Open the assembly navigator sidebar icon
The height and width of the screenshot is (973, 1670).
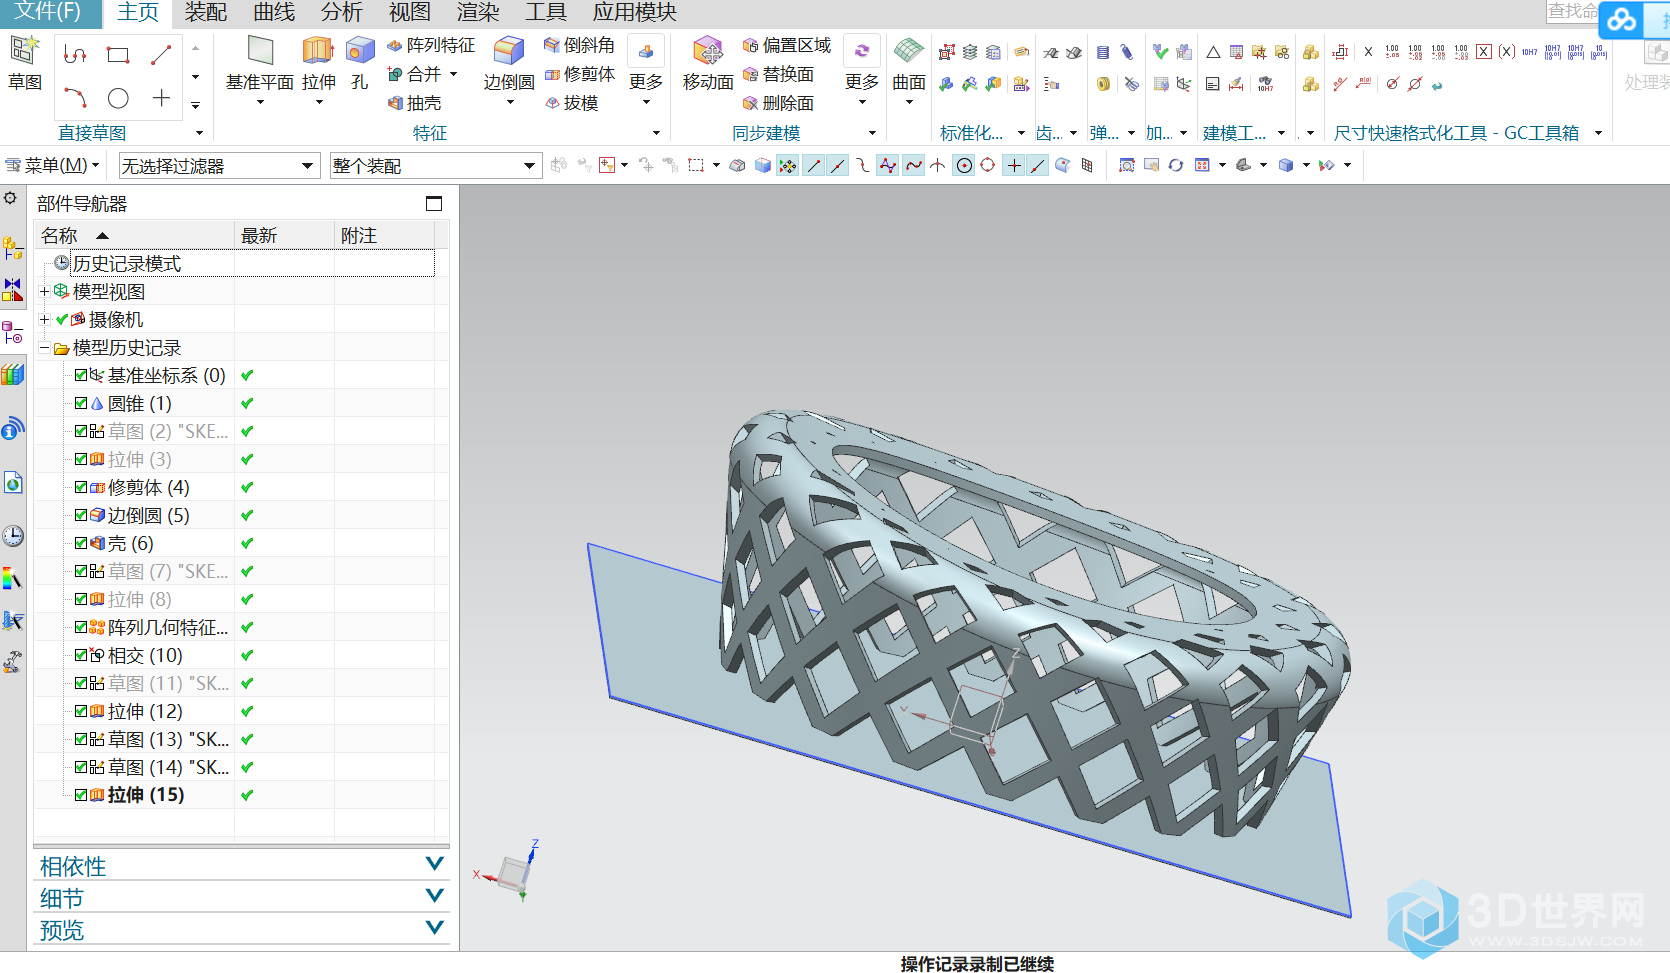click(x=12, y=247)
